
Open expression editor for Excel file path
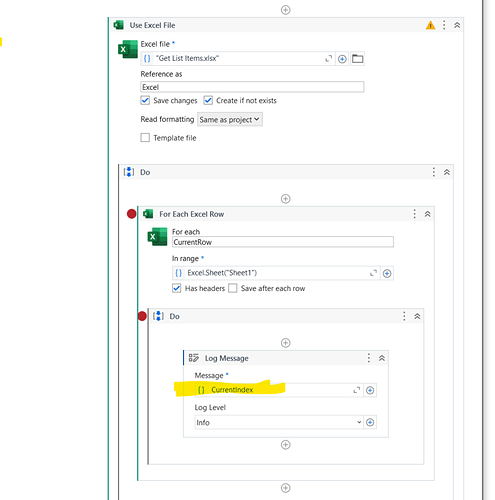click(x=328, y=59)
